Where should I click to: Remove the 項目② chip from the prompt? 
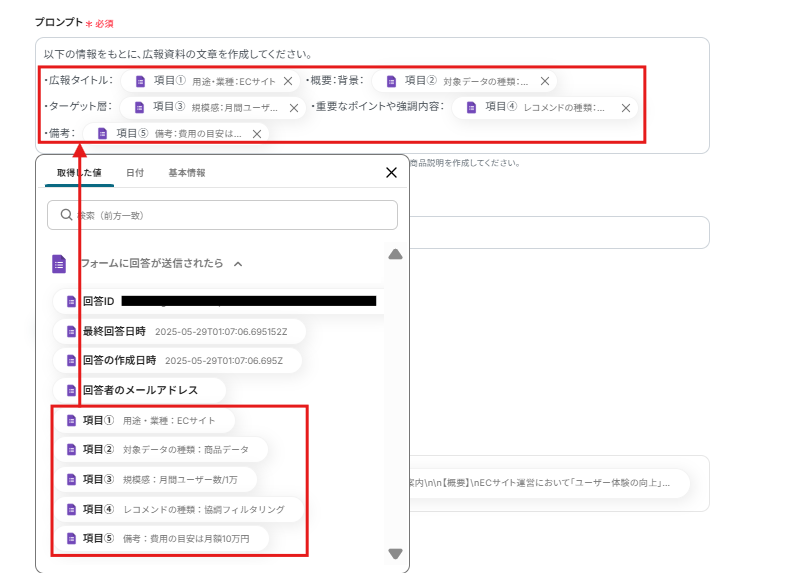545,81
